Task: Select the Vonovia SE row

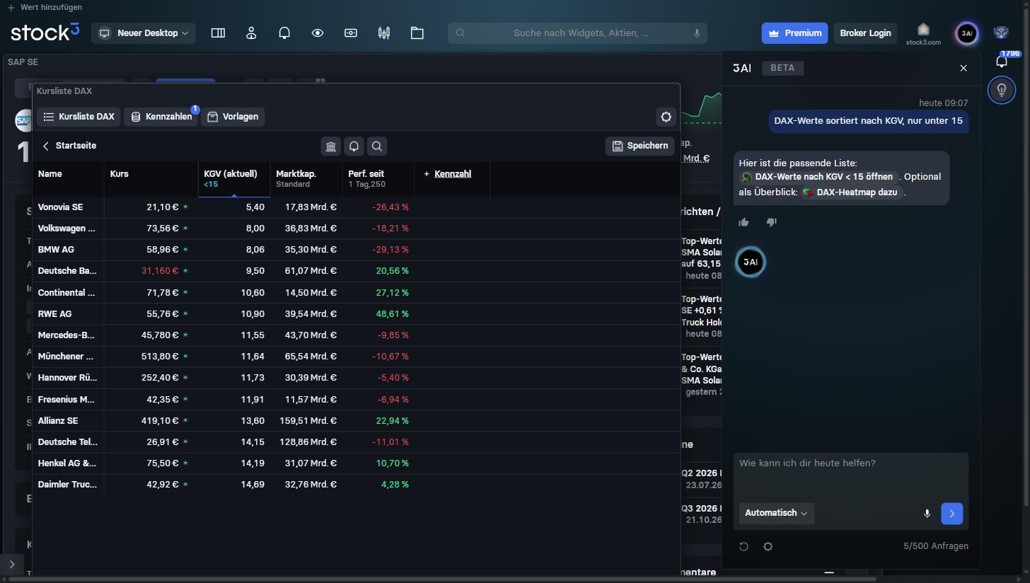Action: 356,207
